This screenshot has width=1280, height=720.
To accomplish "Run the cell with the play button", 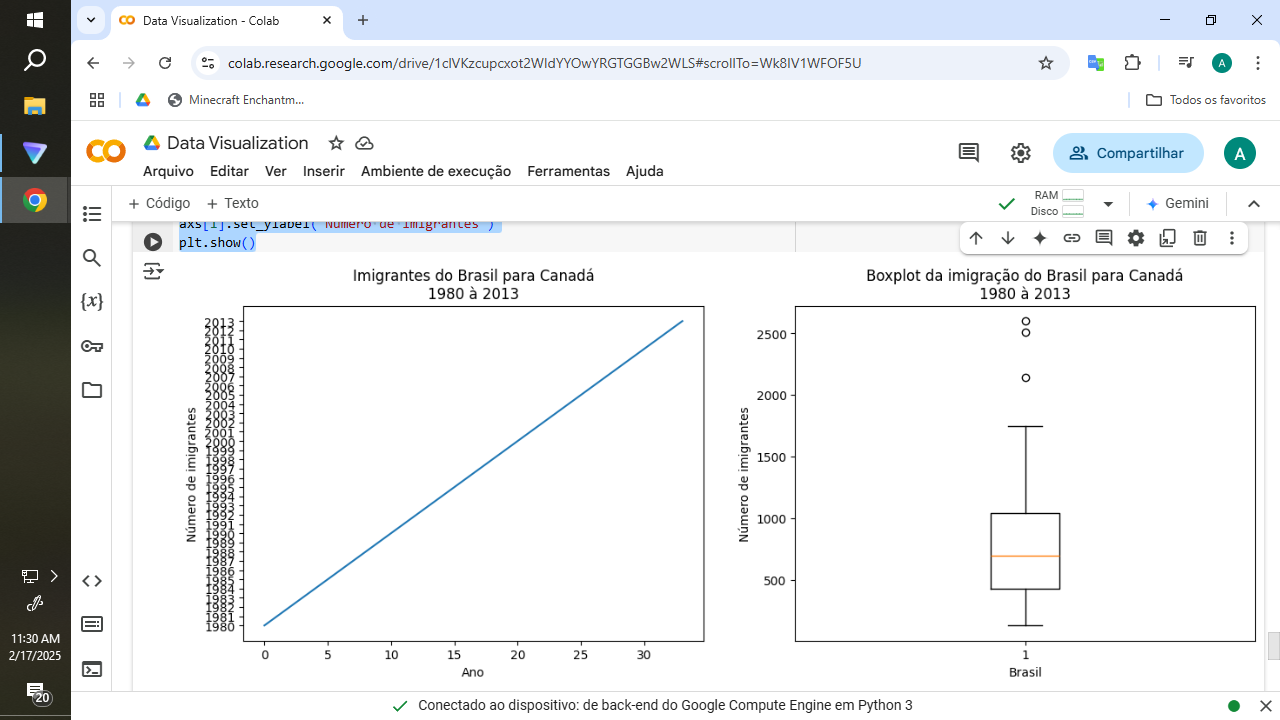I will (x=152, y=242).
